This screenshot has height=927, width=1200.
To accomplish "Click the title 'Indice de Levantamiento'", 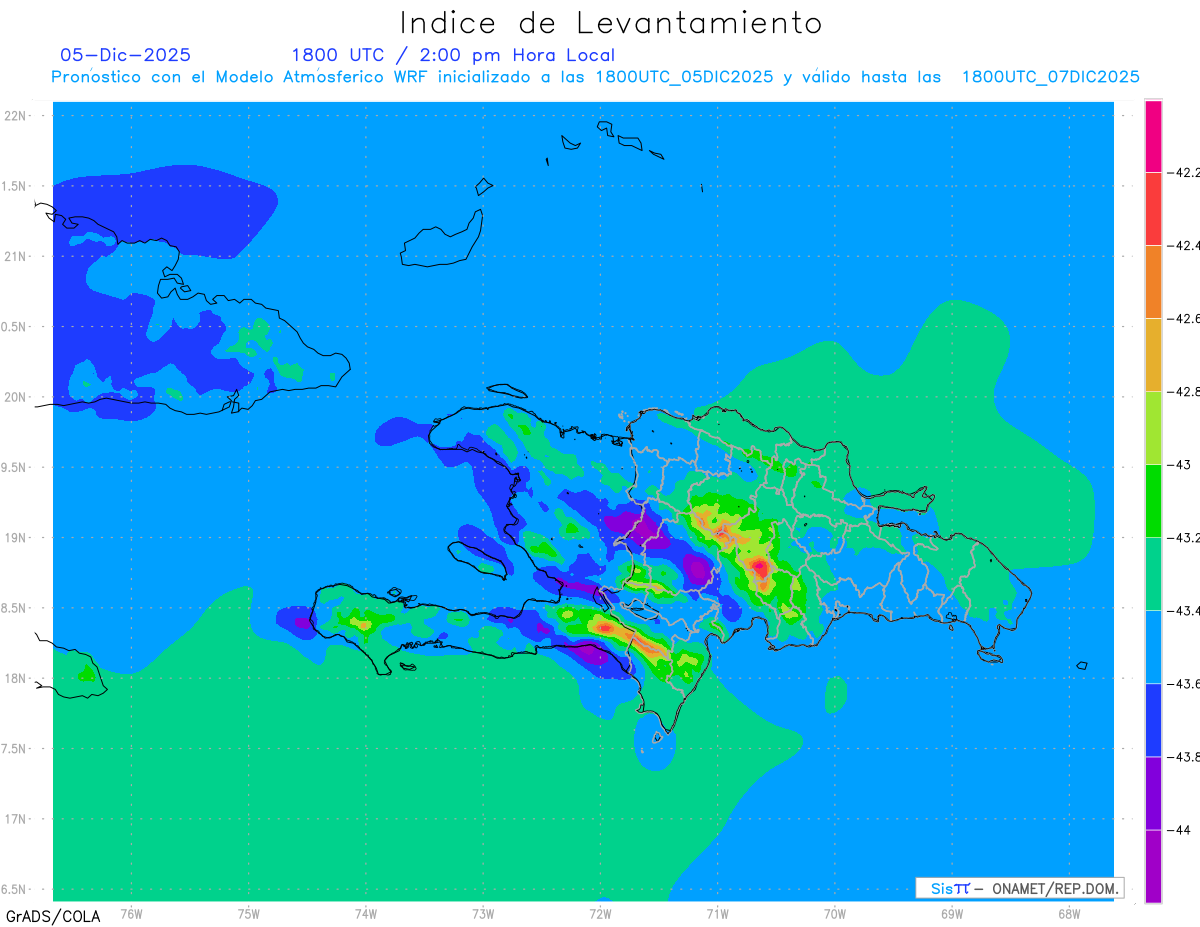I will (610, 22).
